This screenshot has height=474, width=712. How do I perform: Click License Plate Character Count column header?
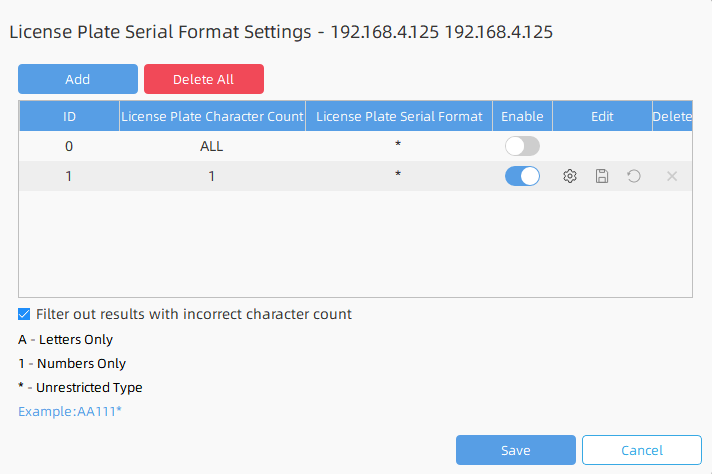pos(212,116)
